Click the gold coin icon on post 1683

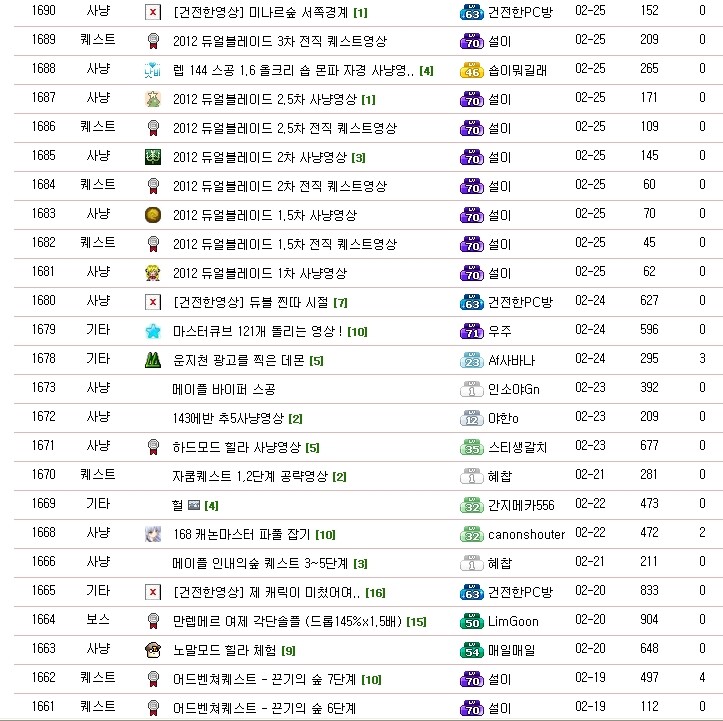pyautogui.click(x=153, y=215)
